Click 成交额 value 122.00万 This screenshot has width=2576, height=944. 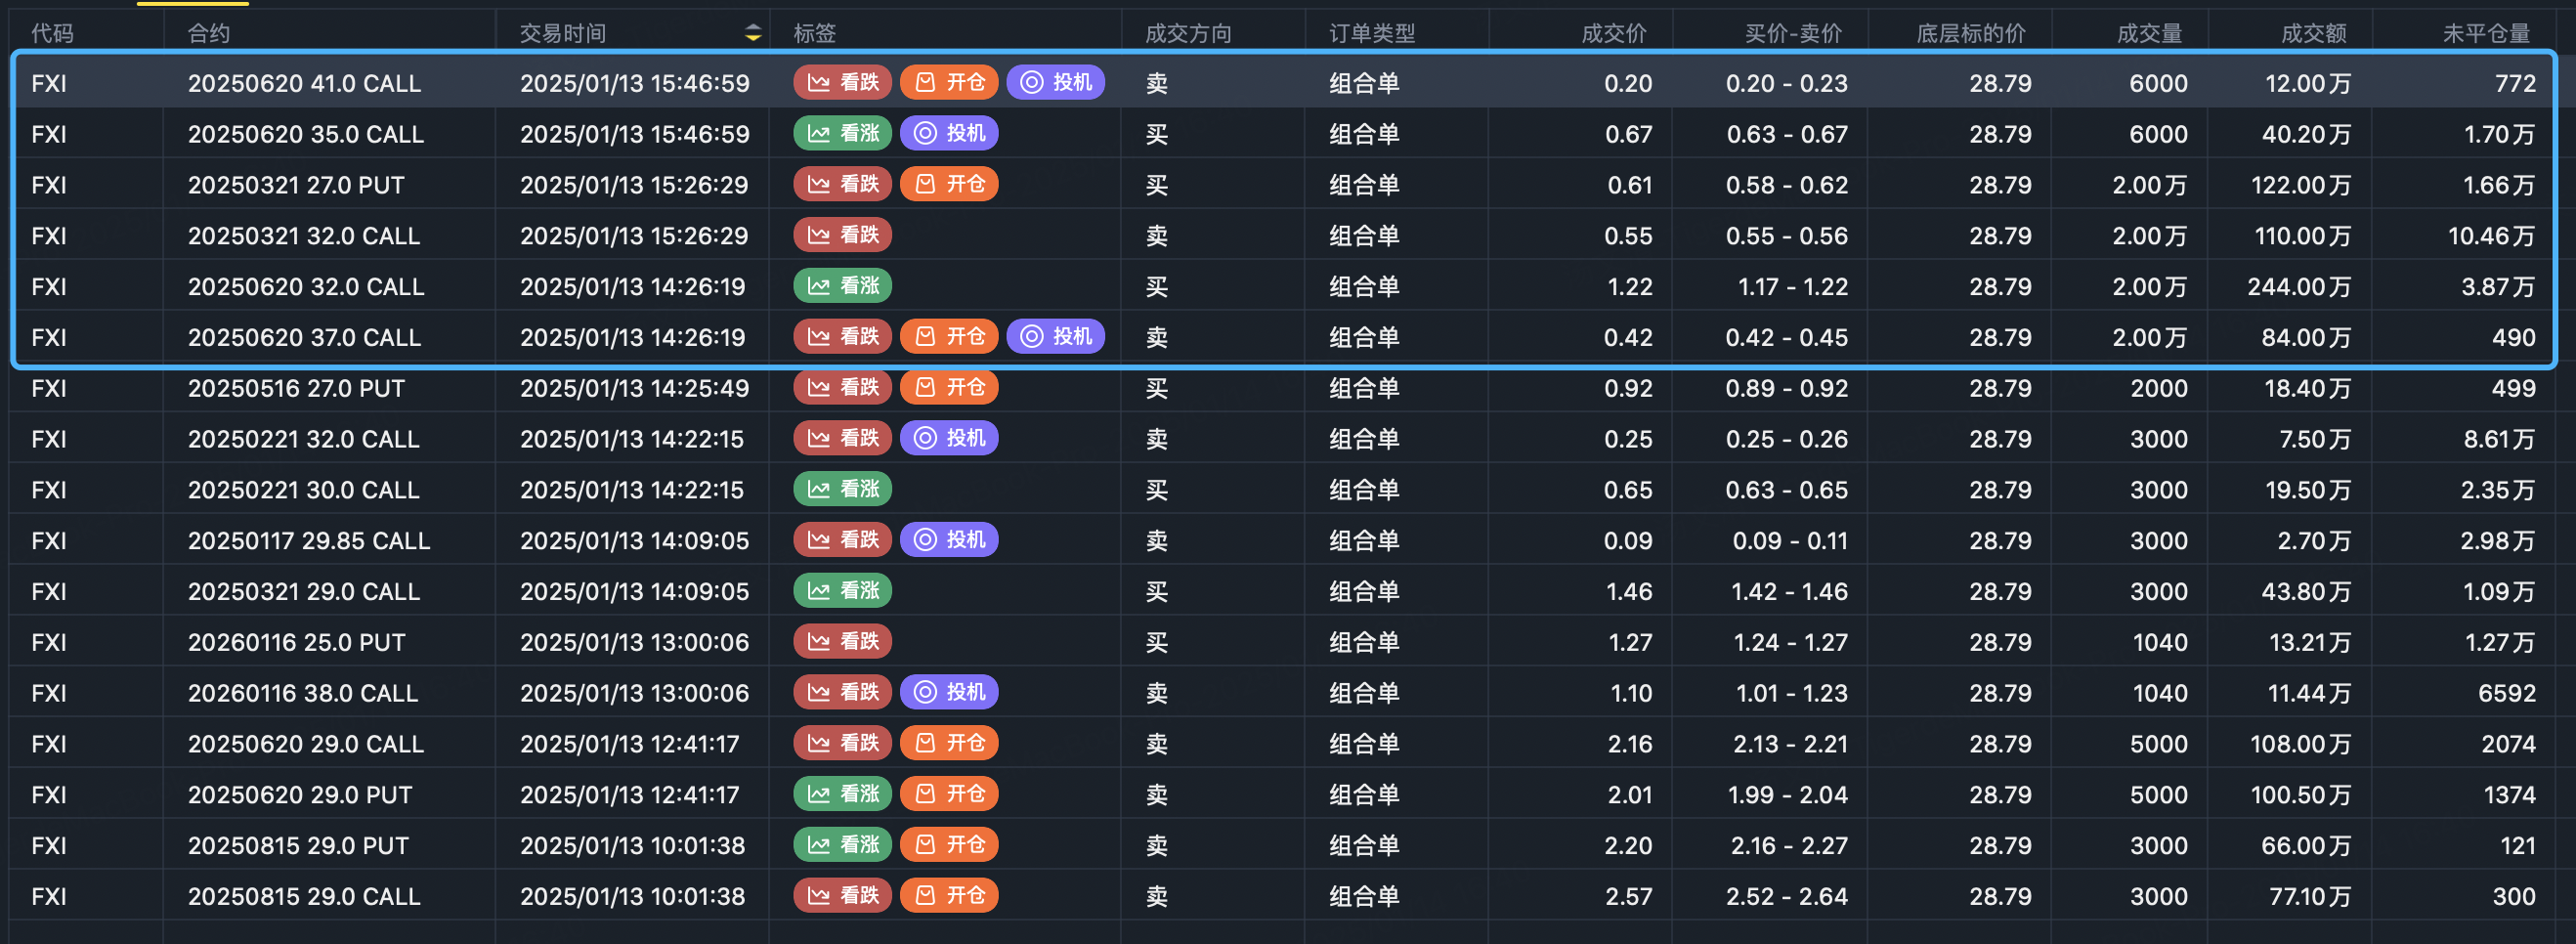(2301, 185)
